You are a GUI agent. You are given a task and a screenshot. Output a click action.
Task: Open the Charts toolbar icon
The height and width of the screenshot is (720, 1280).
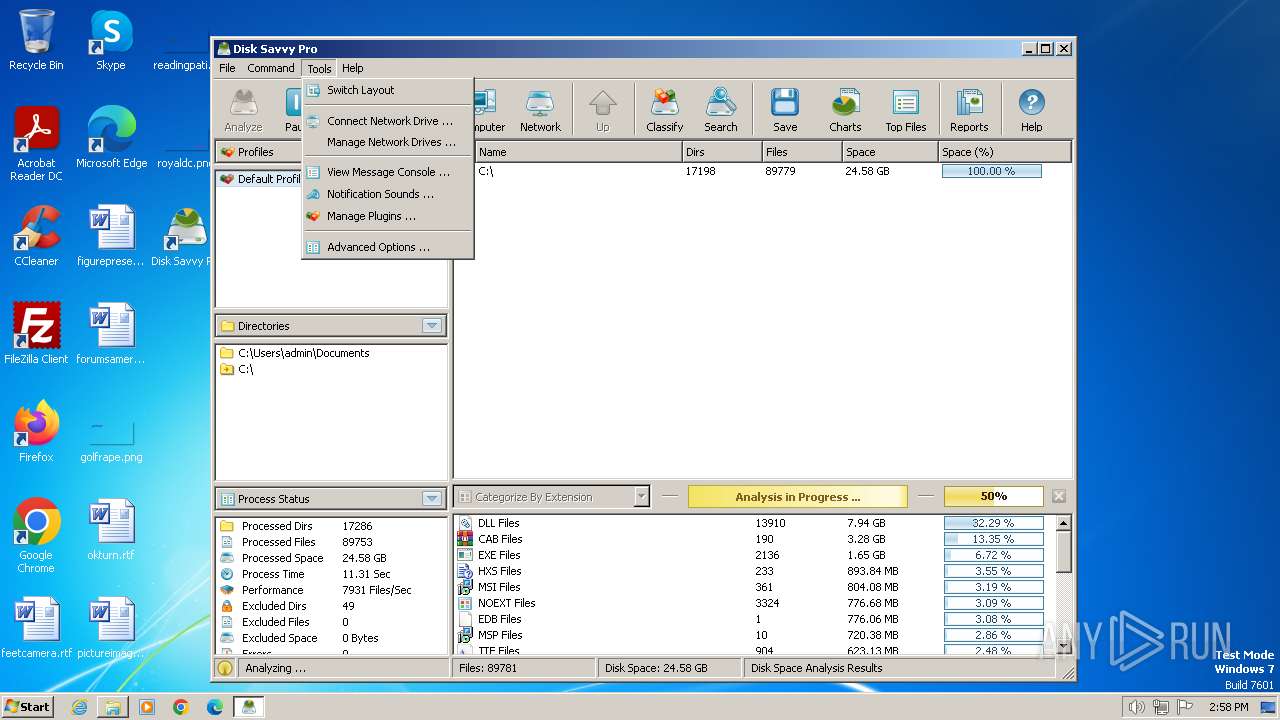click(x=845, y=110)
